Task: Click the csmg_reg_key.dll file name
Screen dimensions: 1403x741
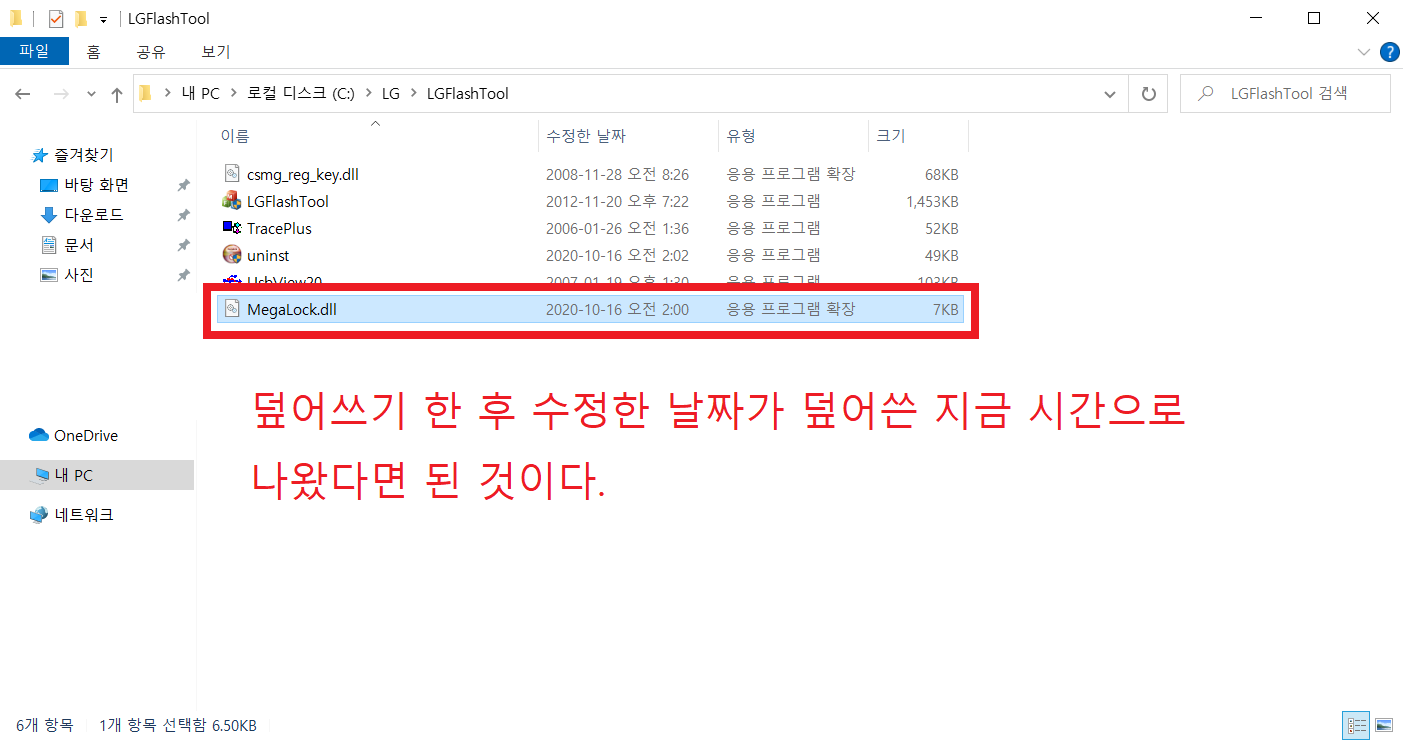Action: (x=302, y=174)
